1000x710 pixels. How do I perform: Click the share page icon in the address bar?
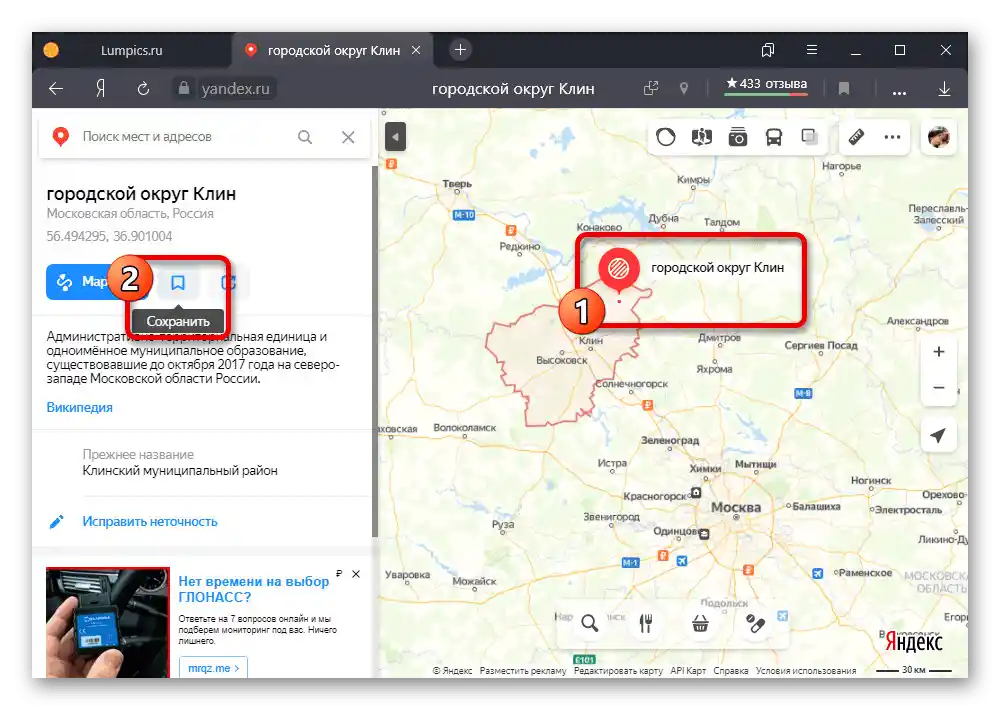[651, 89]
